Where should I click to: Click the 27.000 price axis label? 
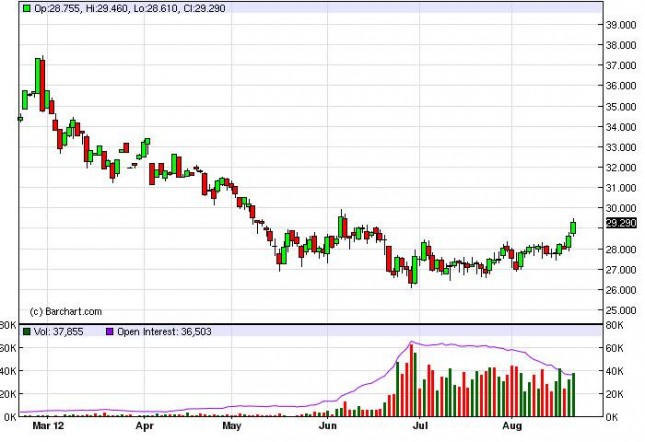(x=621, y=270)
